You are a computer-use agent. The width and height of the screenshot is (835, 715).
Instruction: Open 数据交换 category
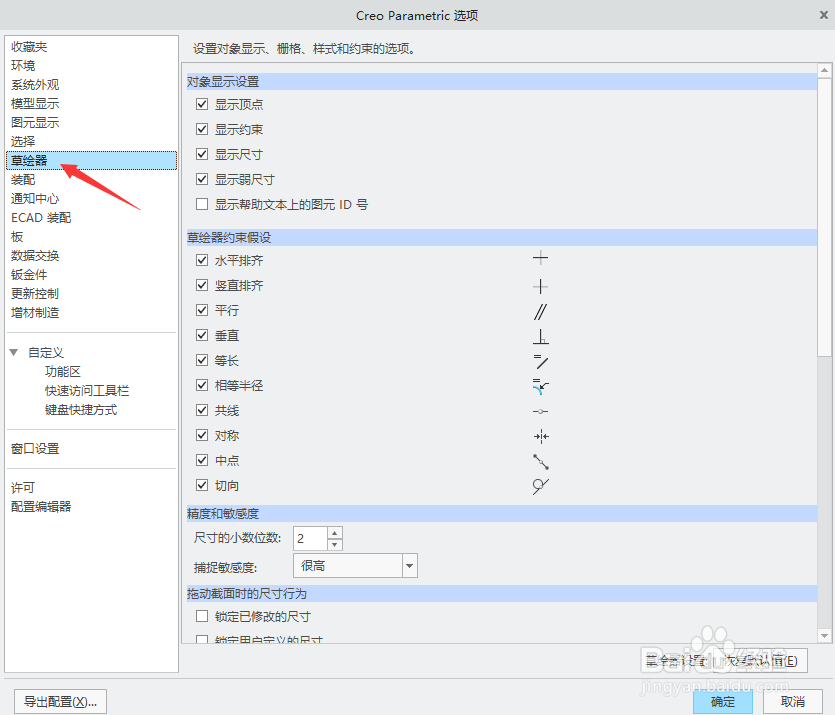pos(35,256)
